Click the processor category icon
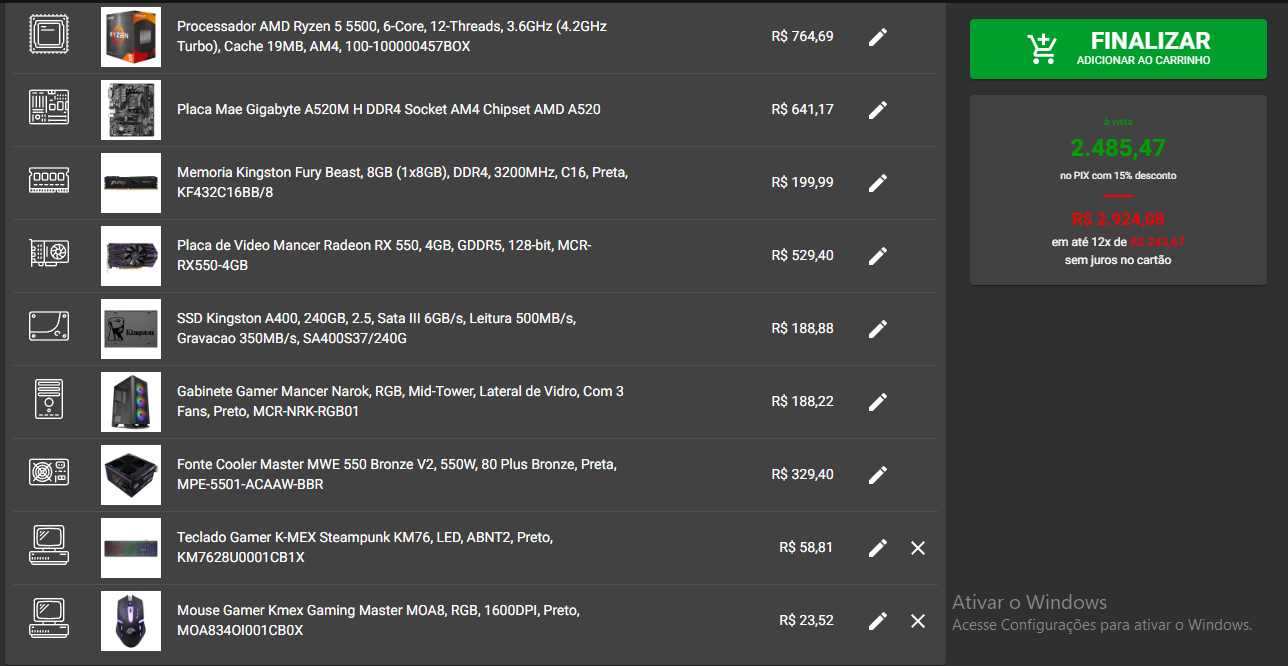Viewport: 1288px width, 666px height. (x=49, y=36)
